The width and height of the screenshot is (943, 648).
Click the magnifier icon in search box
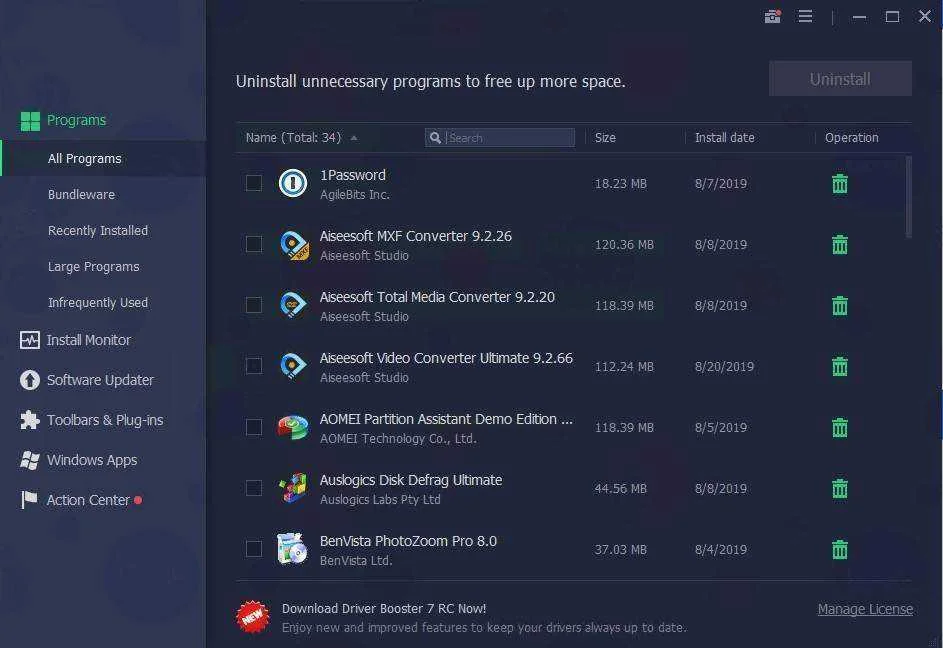click(435, 138)
